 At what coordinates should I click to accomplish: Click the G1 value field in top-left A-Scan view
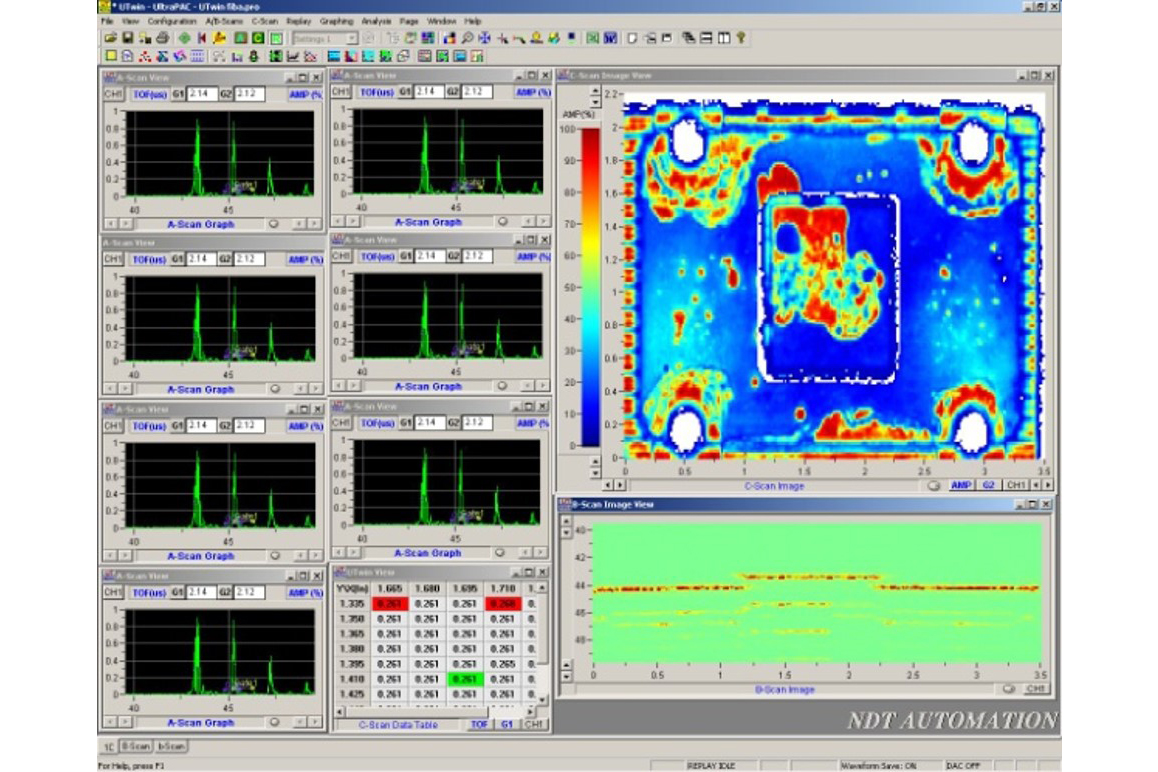click(202, 93)
